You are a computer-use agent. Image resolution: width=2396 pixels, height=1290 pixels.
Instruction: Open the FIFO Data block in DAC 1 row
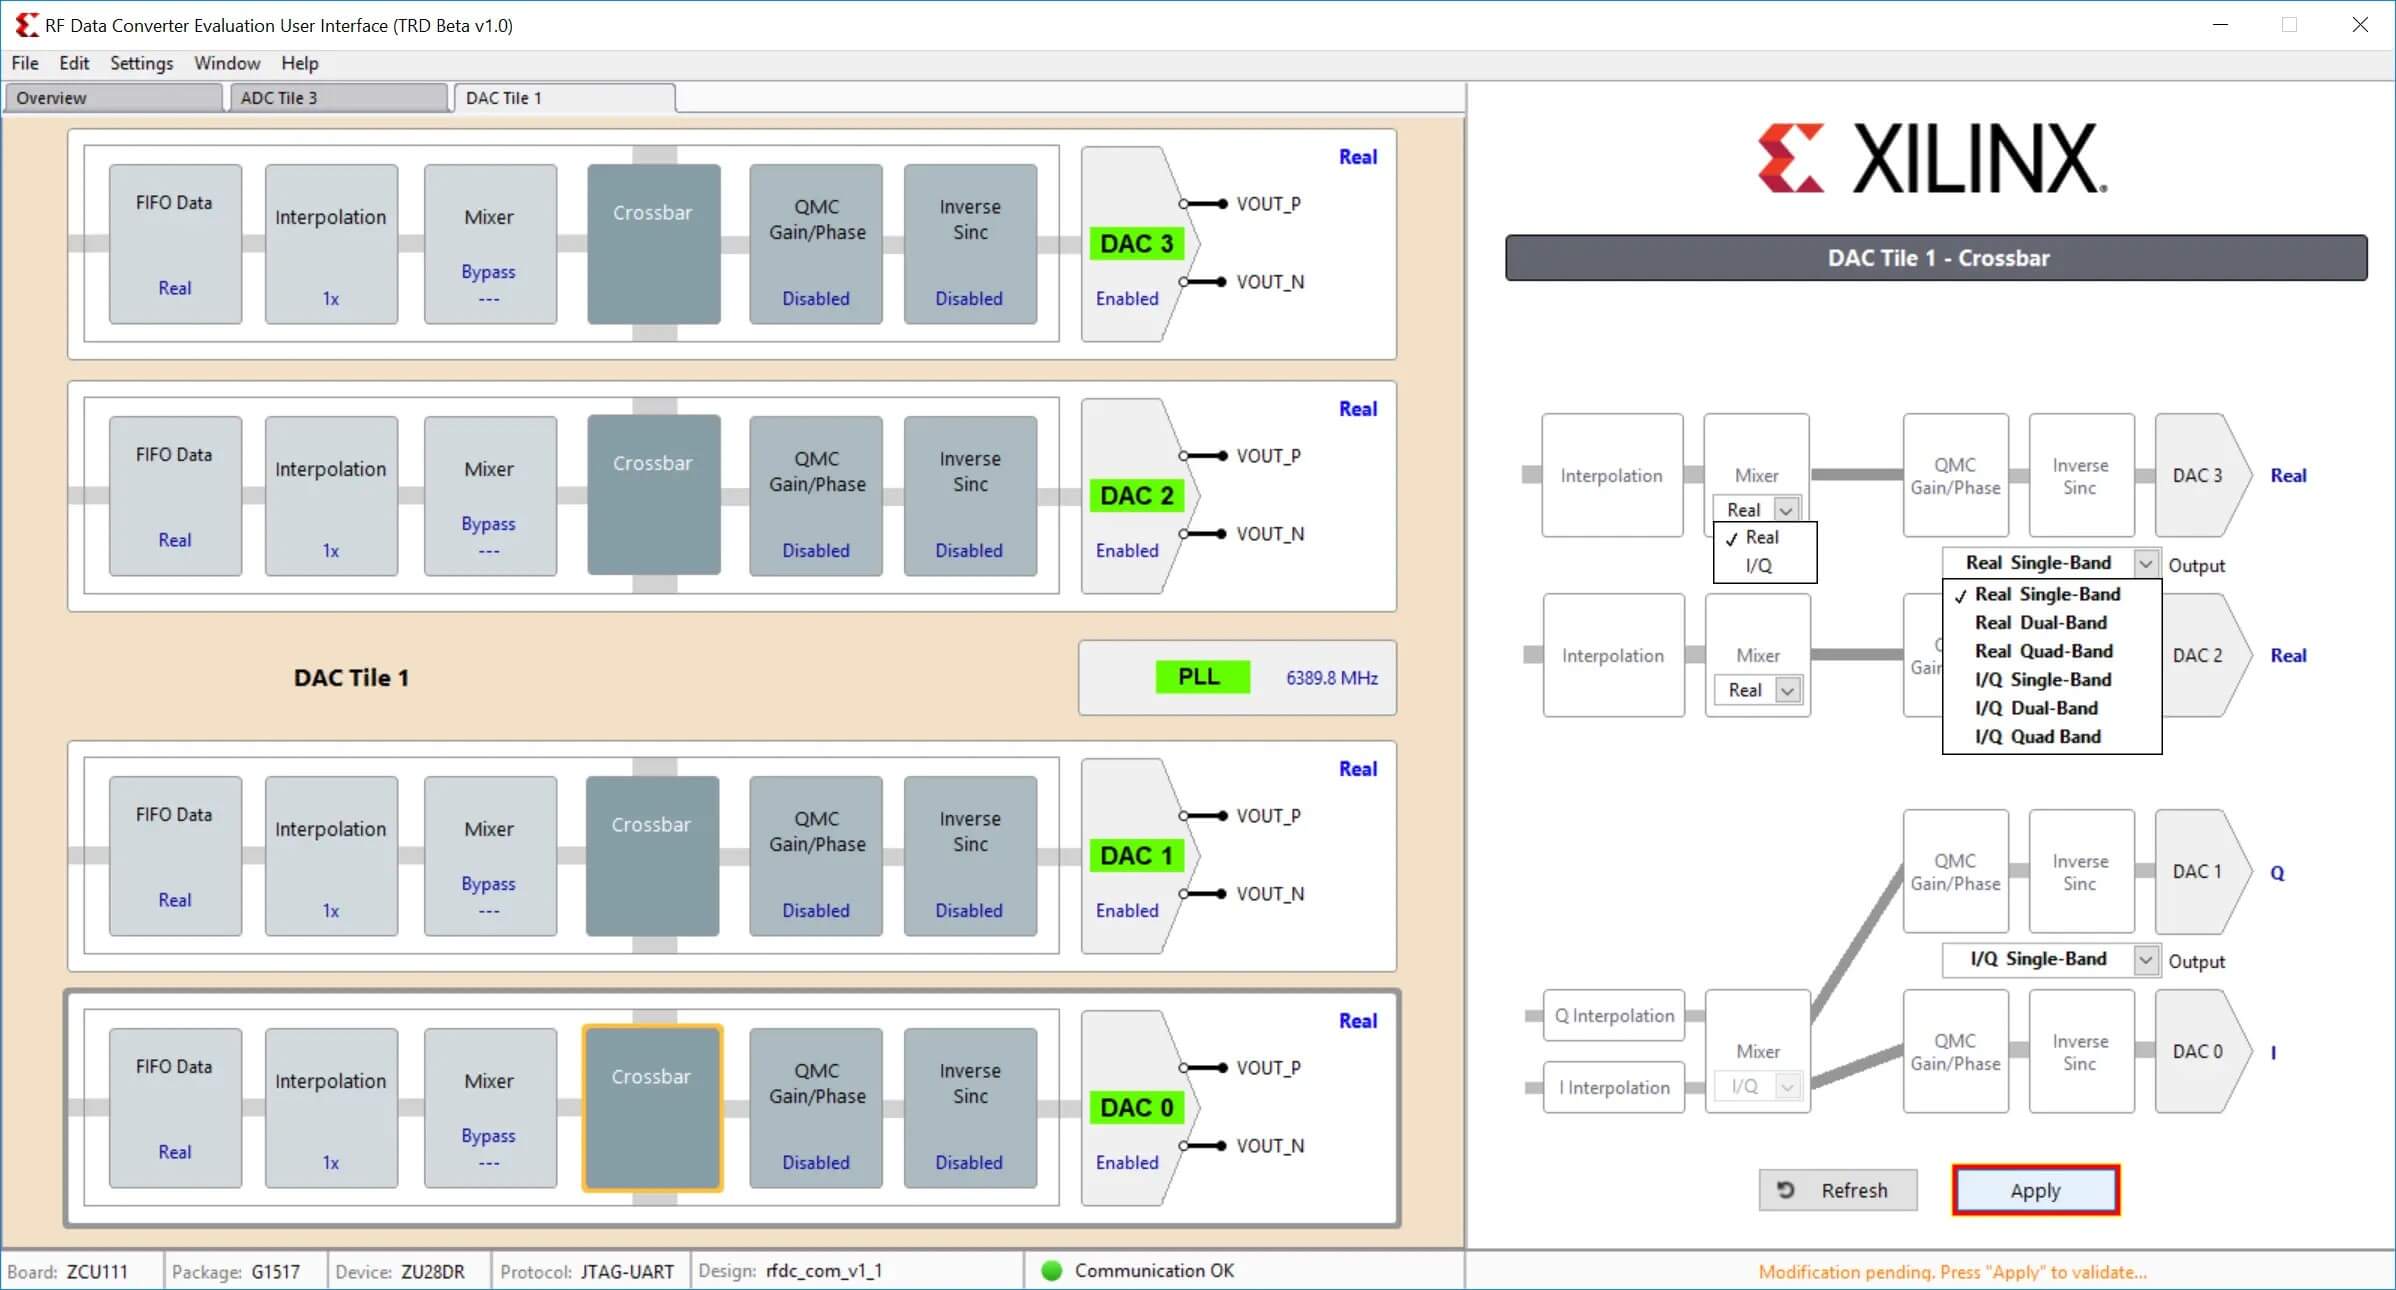[x=175, y=855]
